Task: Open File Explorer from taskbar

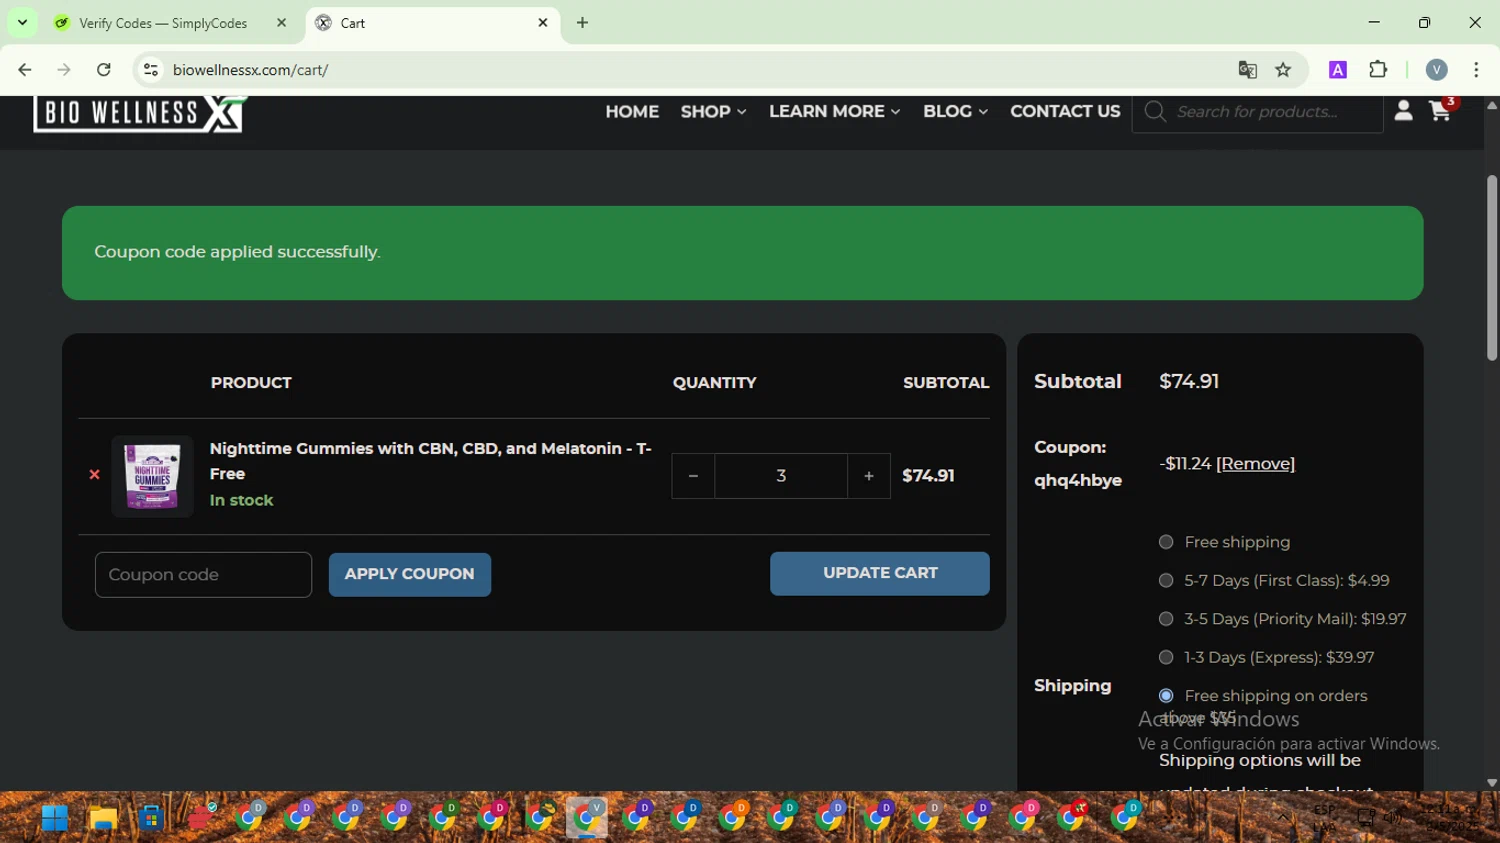Action: pos(103,819)
